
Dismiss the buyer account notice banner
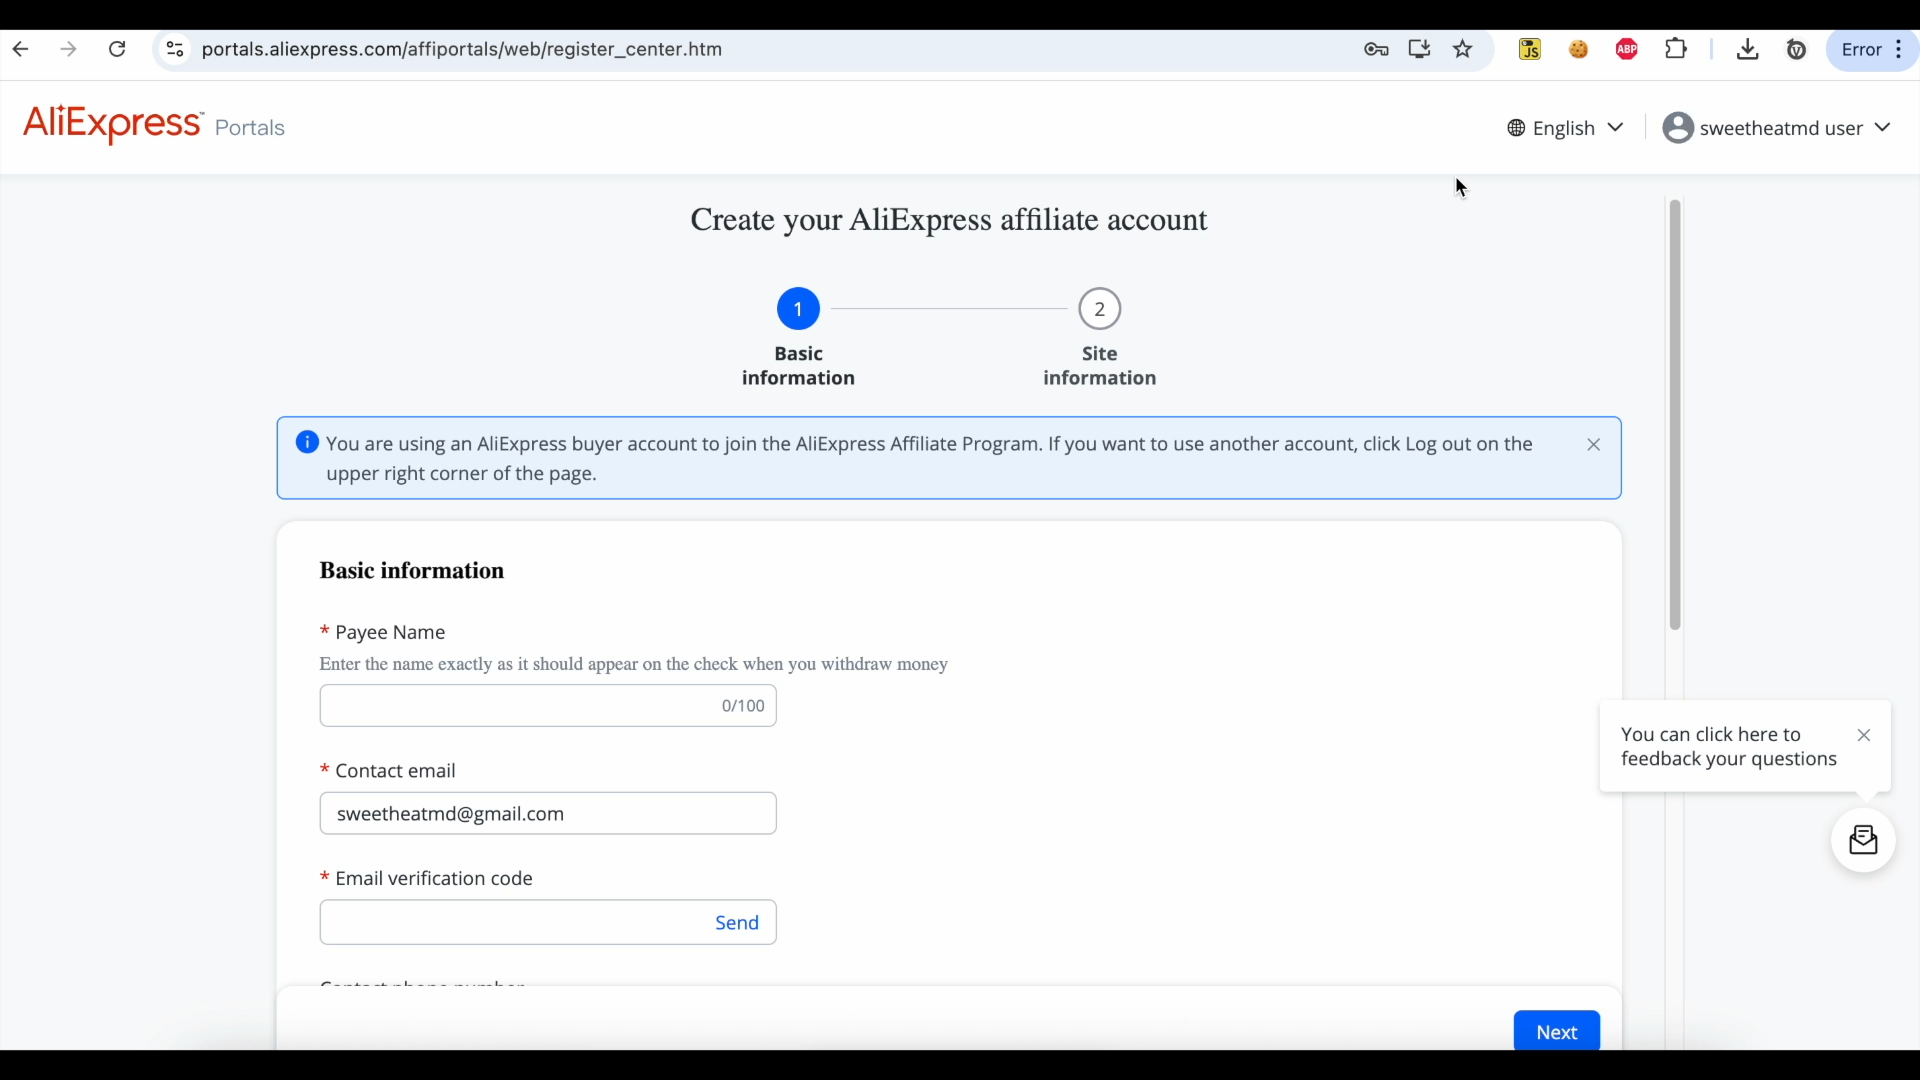coord(1594,445)
